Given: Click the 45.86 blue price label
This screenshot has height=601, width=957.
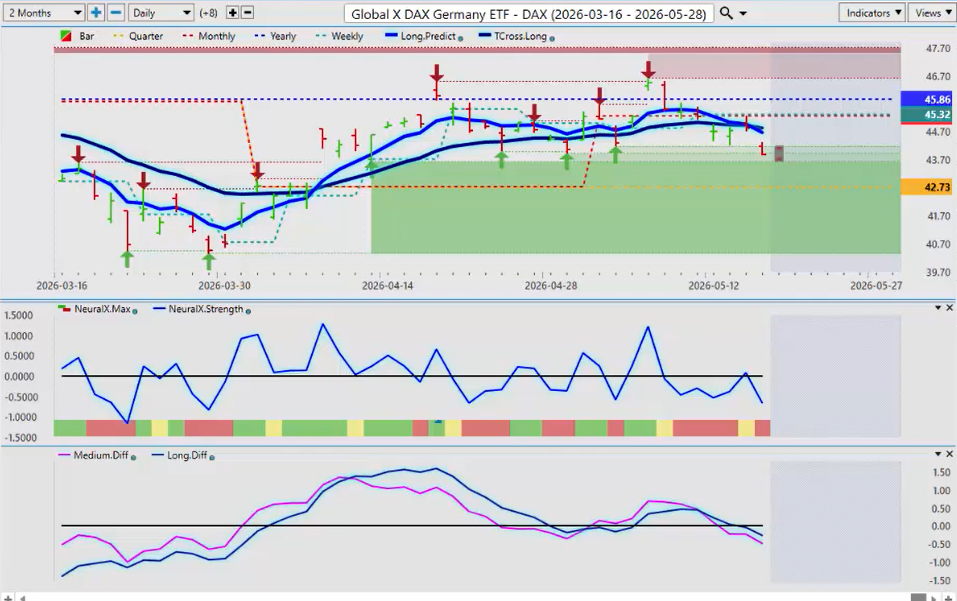Looking at the screenshot, I should [x=926, y=99].
